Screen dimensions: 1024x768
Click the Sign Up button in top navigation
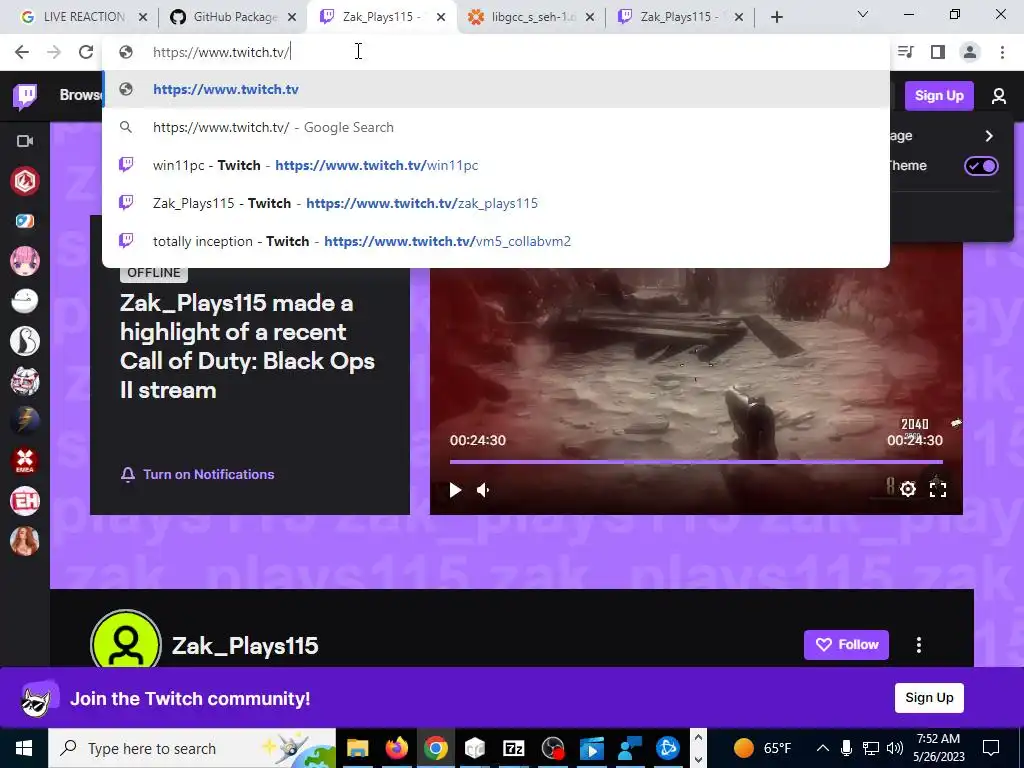tap(939, 96)
